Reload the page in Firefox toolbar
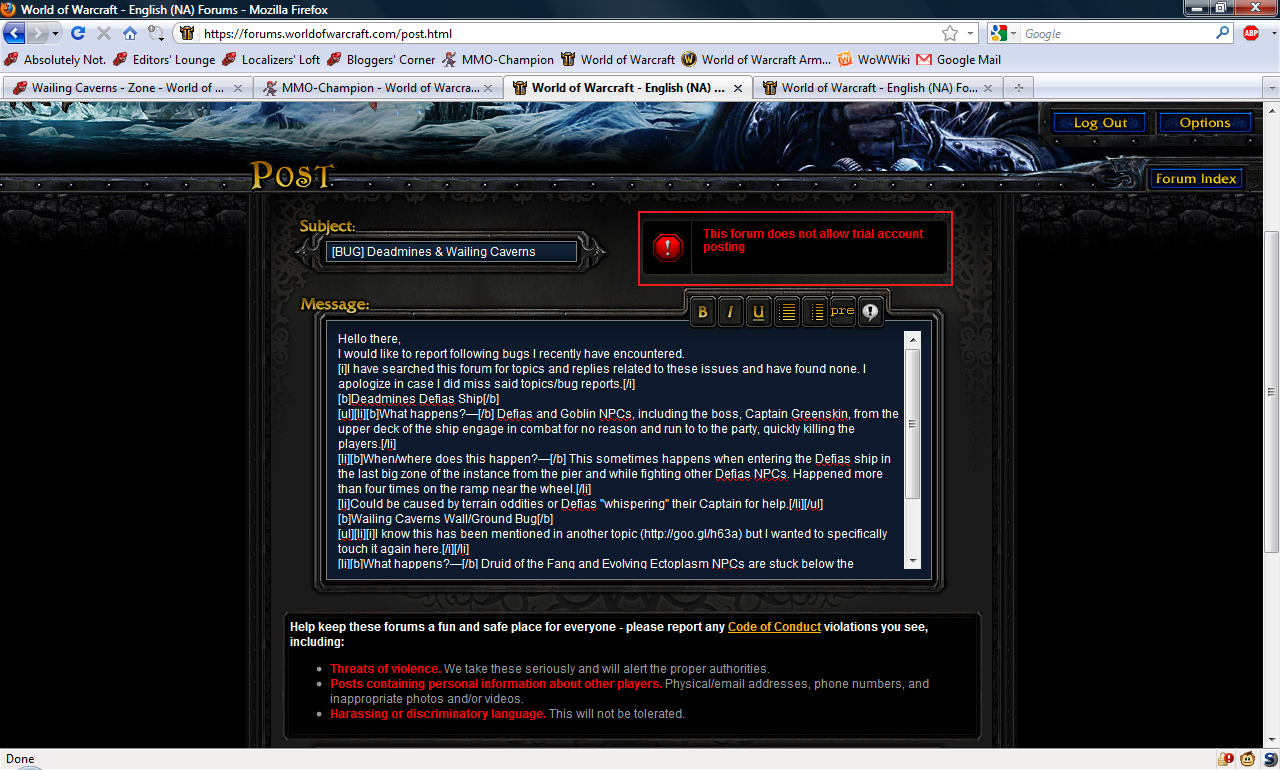This screenshot has height=770, width=1280. point(77,33)
